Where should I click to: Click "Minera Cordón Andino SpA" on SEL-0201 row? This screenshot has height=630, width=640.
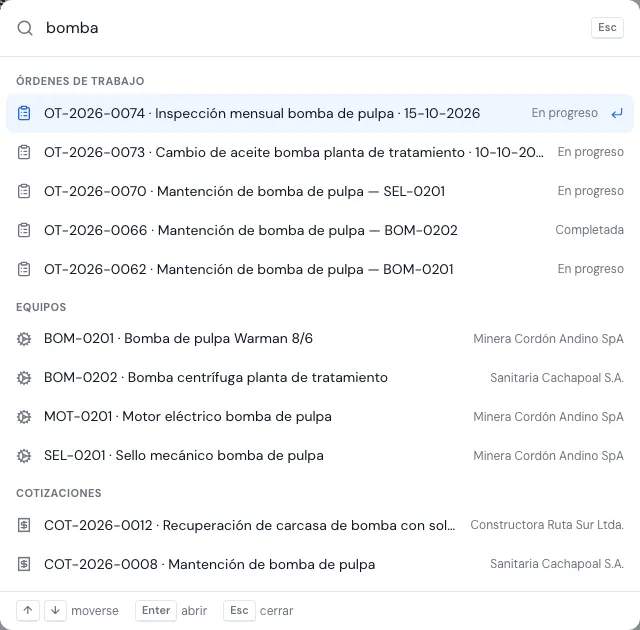pos(548,456)
